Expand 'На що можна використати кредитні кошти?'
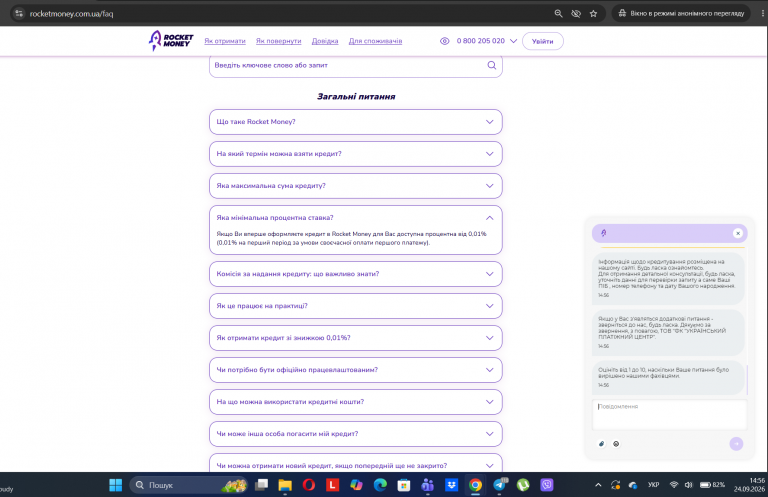768x497 pixels. point(356,402)
